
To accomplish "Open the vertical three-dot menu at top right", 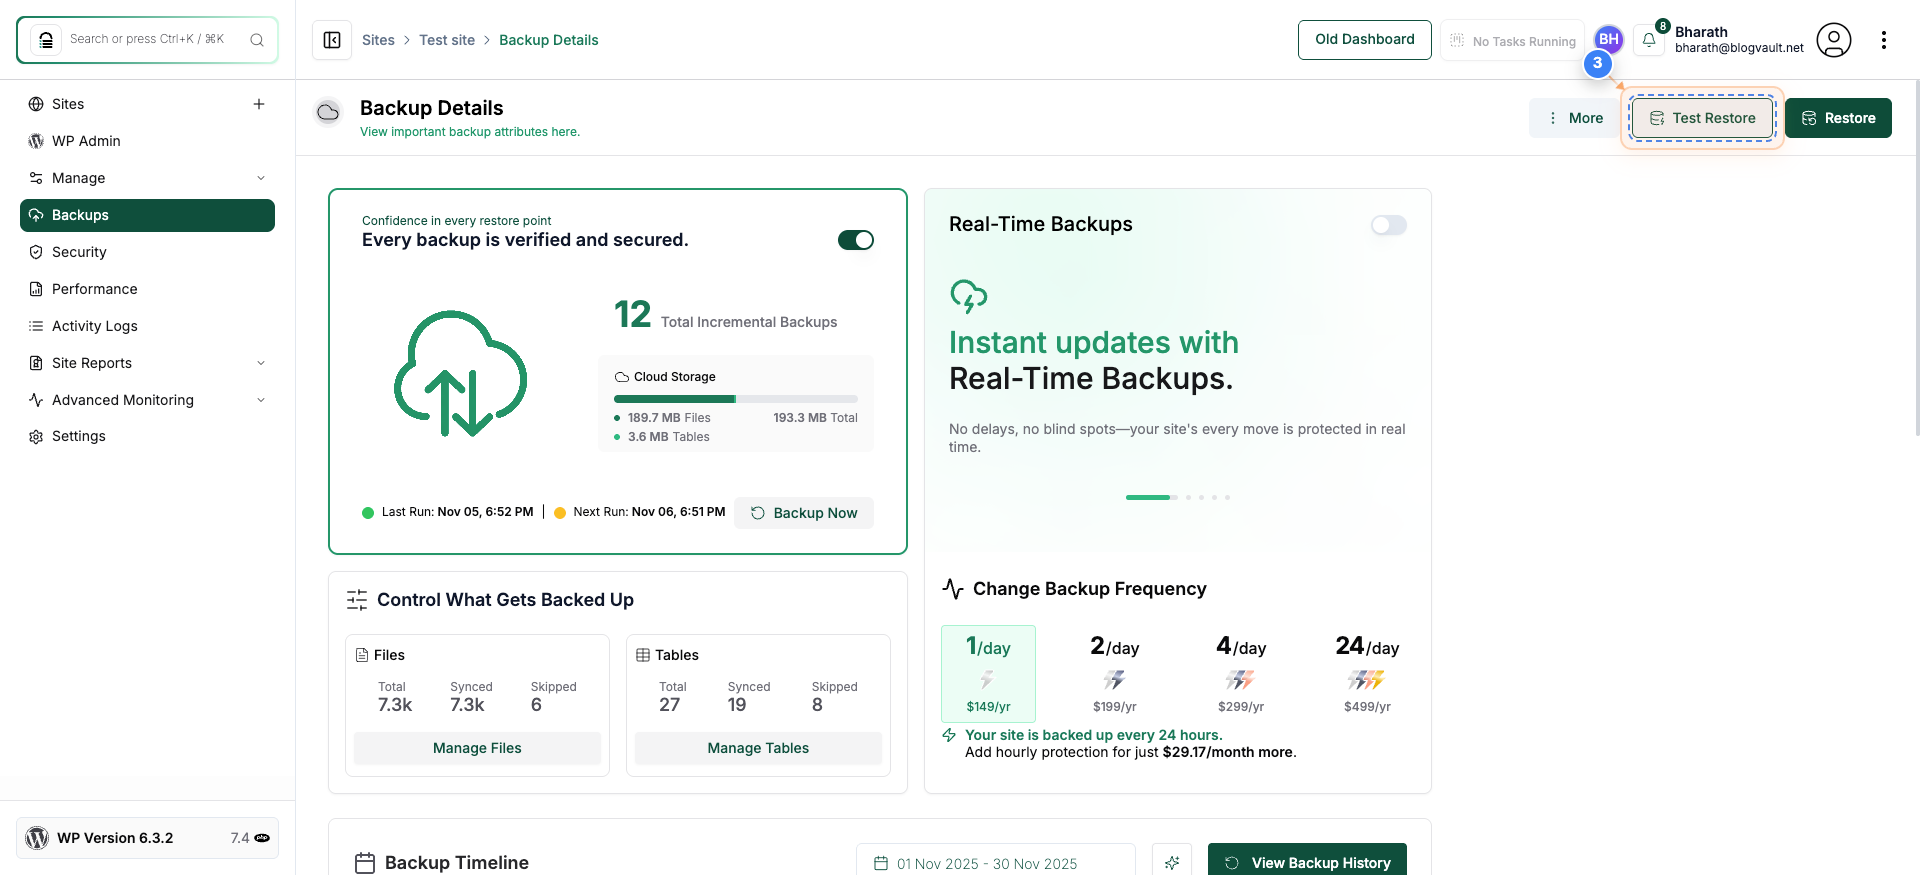I will point(1884,40).
